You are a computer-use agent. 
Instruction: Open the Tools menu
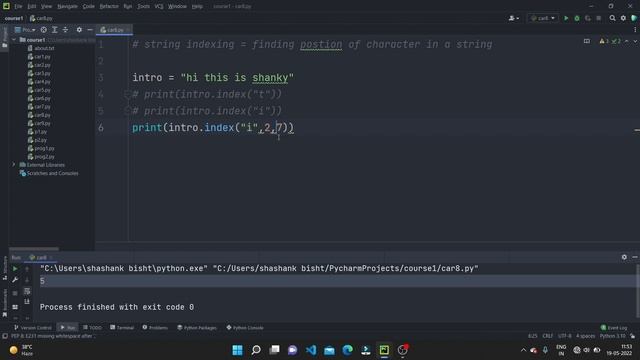143,7
